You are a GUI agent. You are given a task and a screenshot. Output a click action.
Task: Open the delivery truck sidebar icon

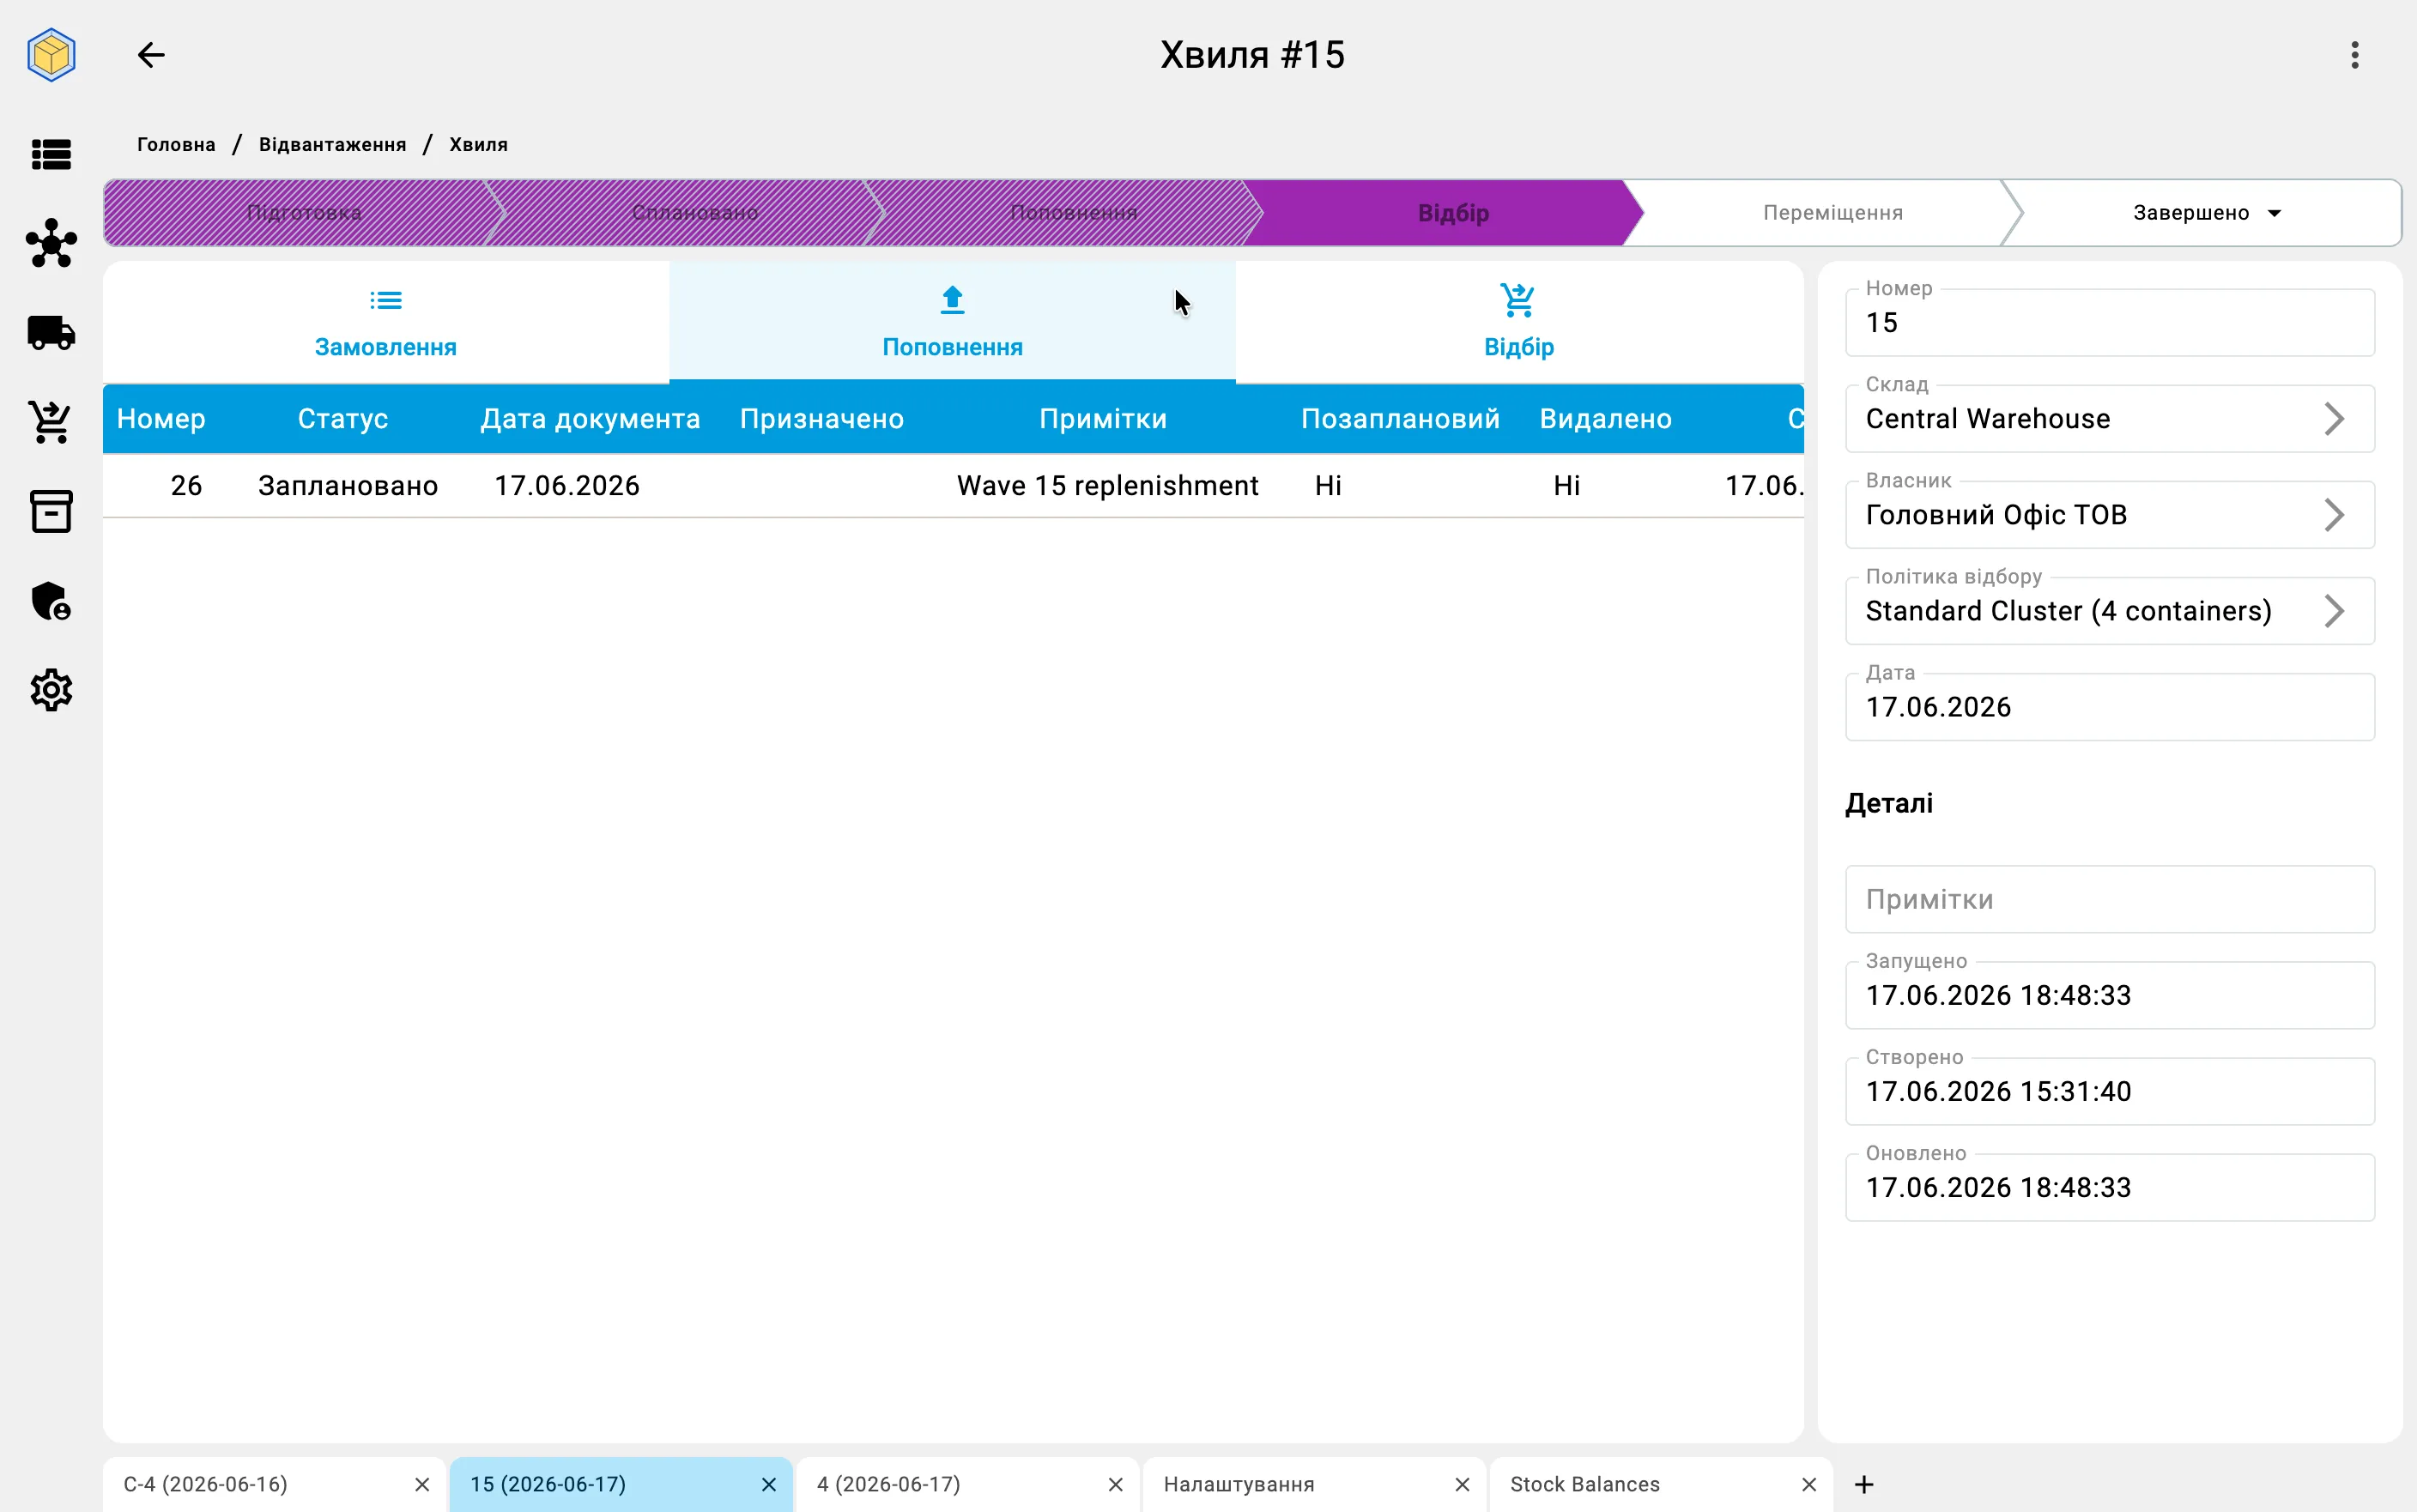[x=51, y=333]
